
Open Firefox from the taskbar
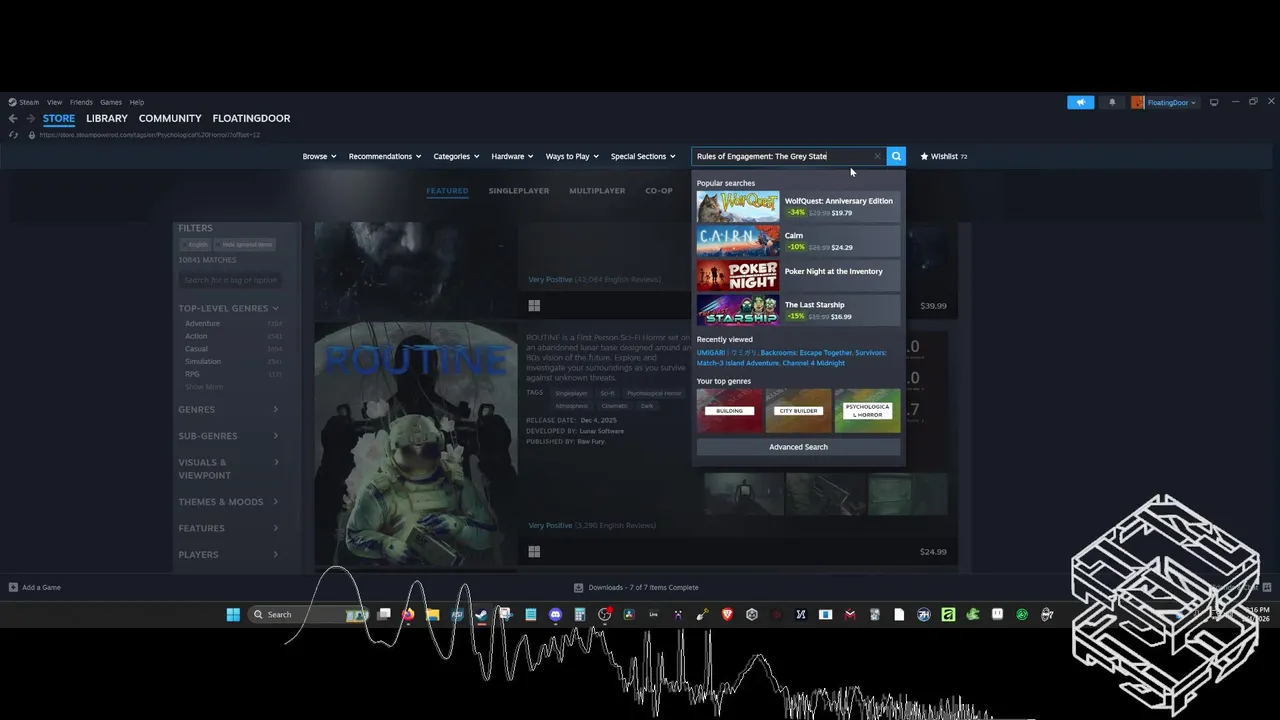click(408, 614)
